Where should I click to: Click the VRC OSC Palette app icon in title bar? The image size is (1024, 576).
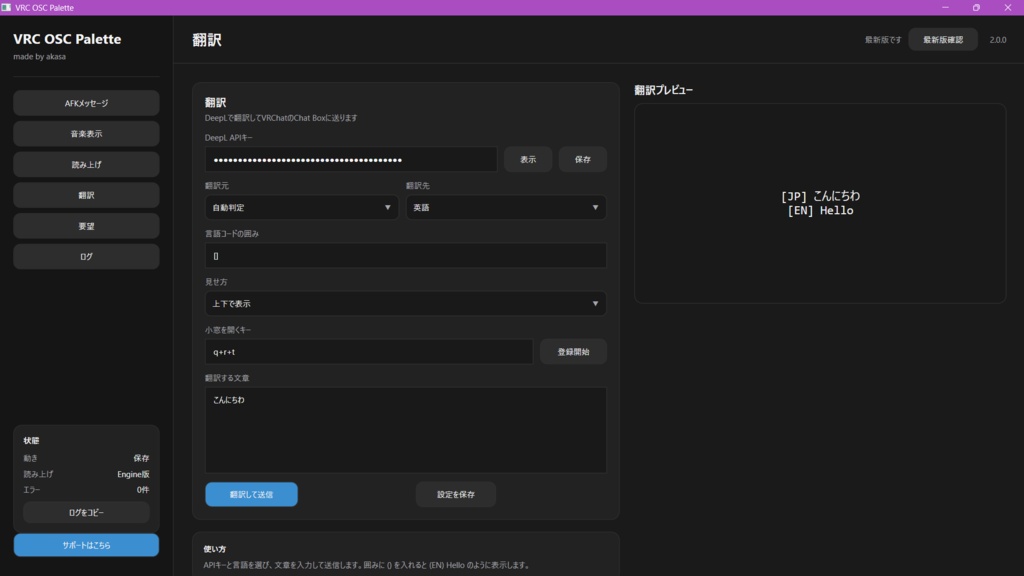[7, 7]
